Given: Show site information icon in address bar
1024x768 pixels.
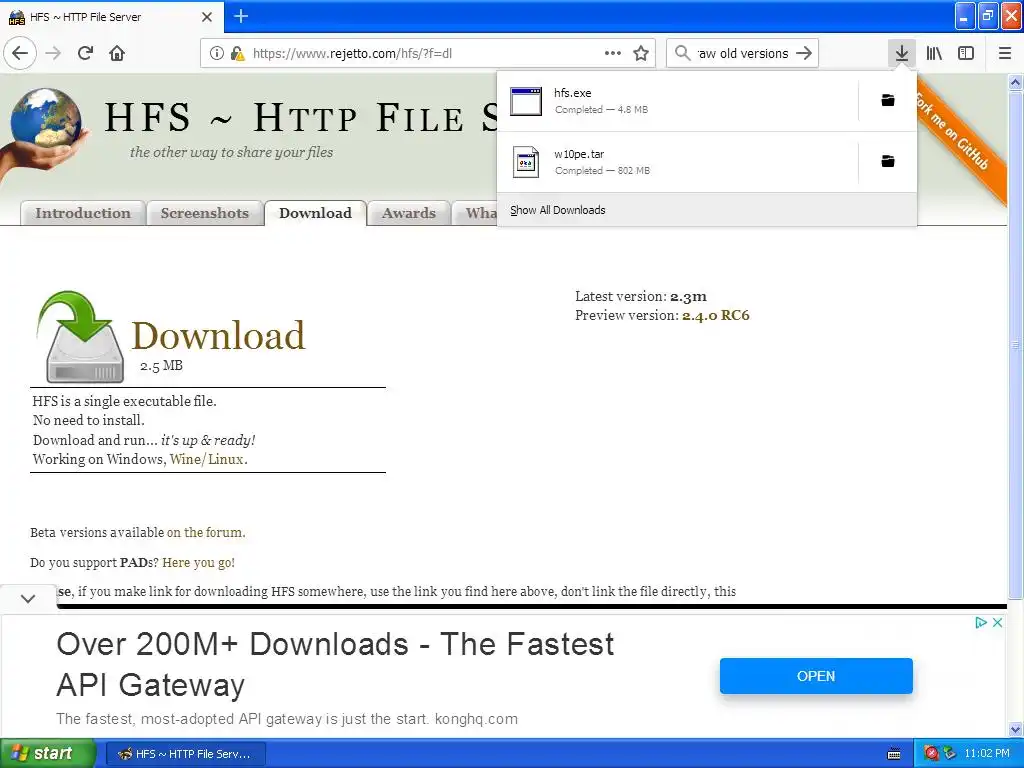Looking at the screenshot, I should 216,53.
